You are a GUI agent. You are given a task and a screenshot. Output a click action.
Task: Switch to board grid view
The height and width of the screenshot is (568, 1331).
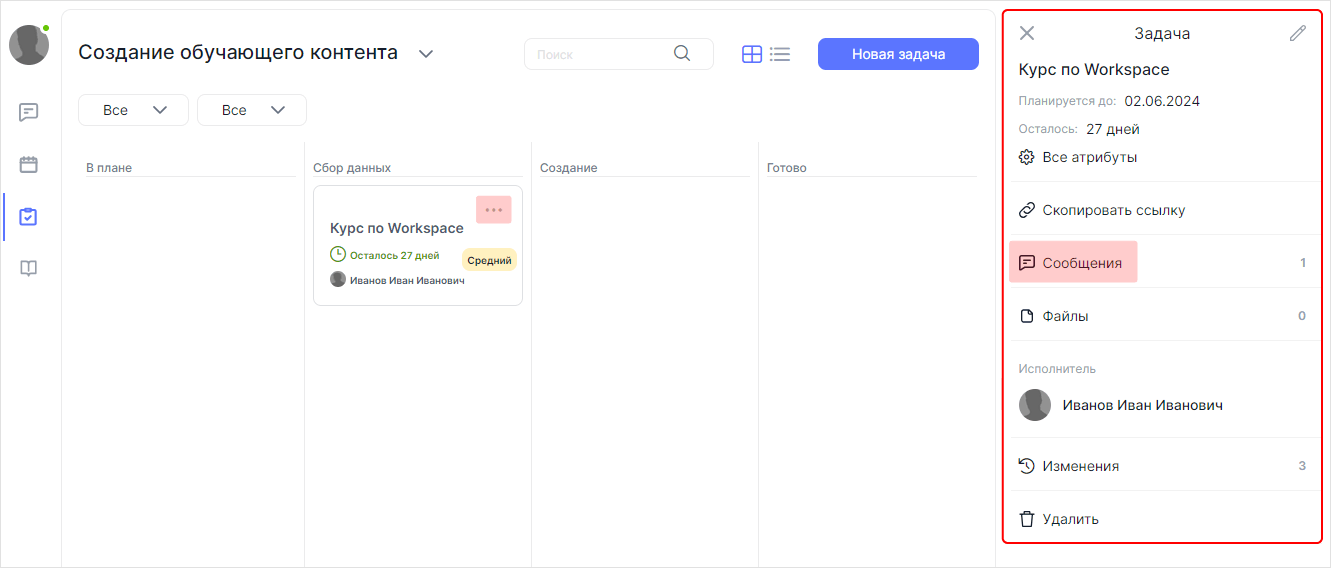click(x=752, y=54)
